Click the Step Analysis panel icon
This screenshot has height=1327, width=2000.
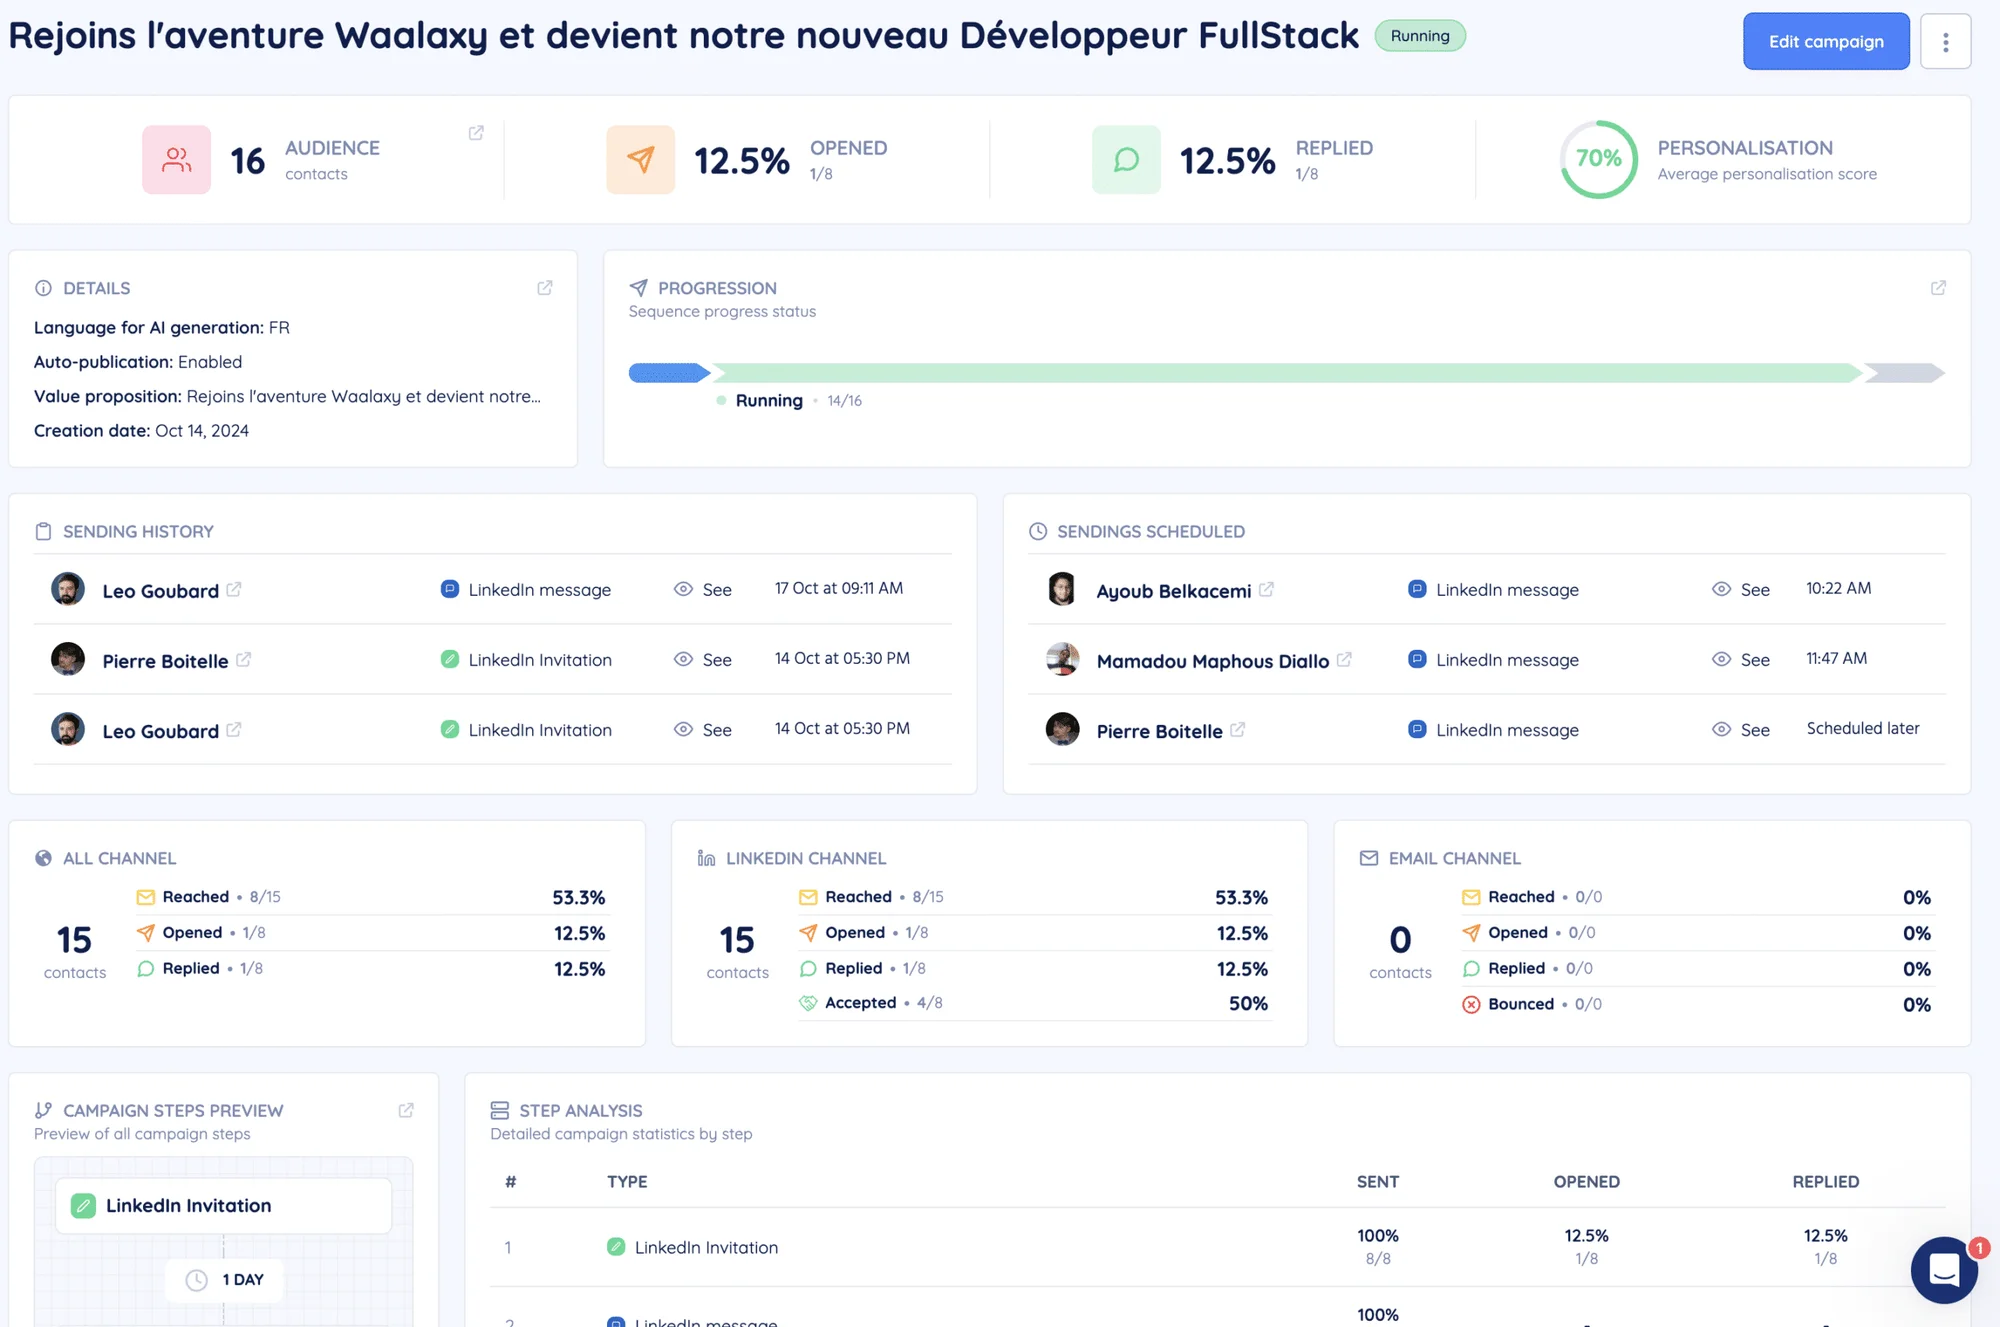500,1110
